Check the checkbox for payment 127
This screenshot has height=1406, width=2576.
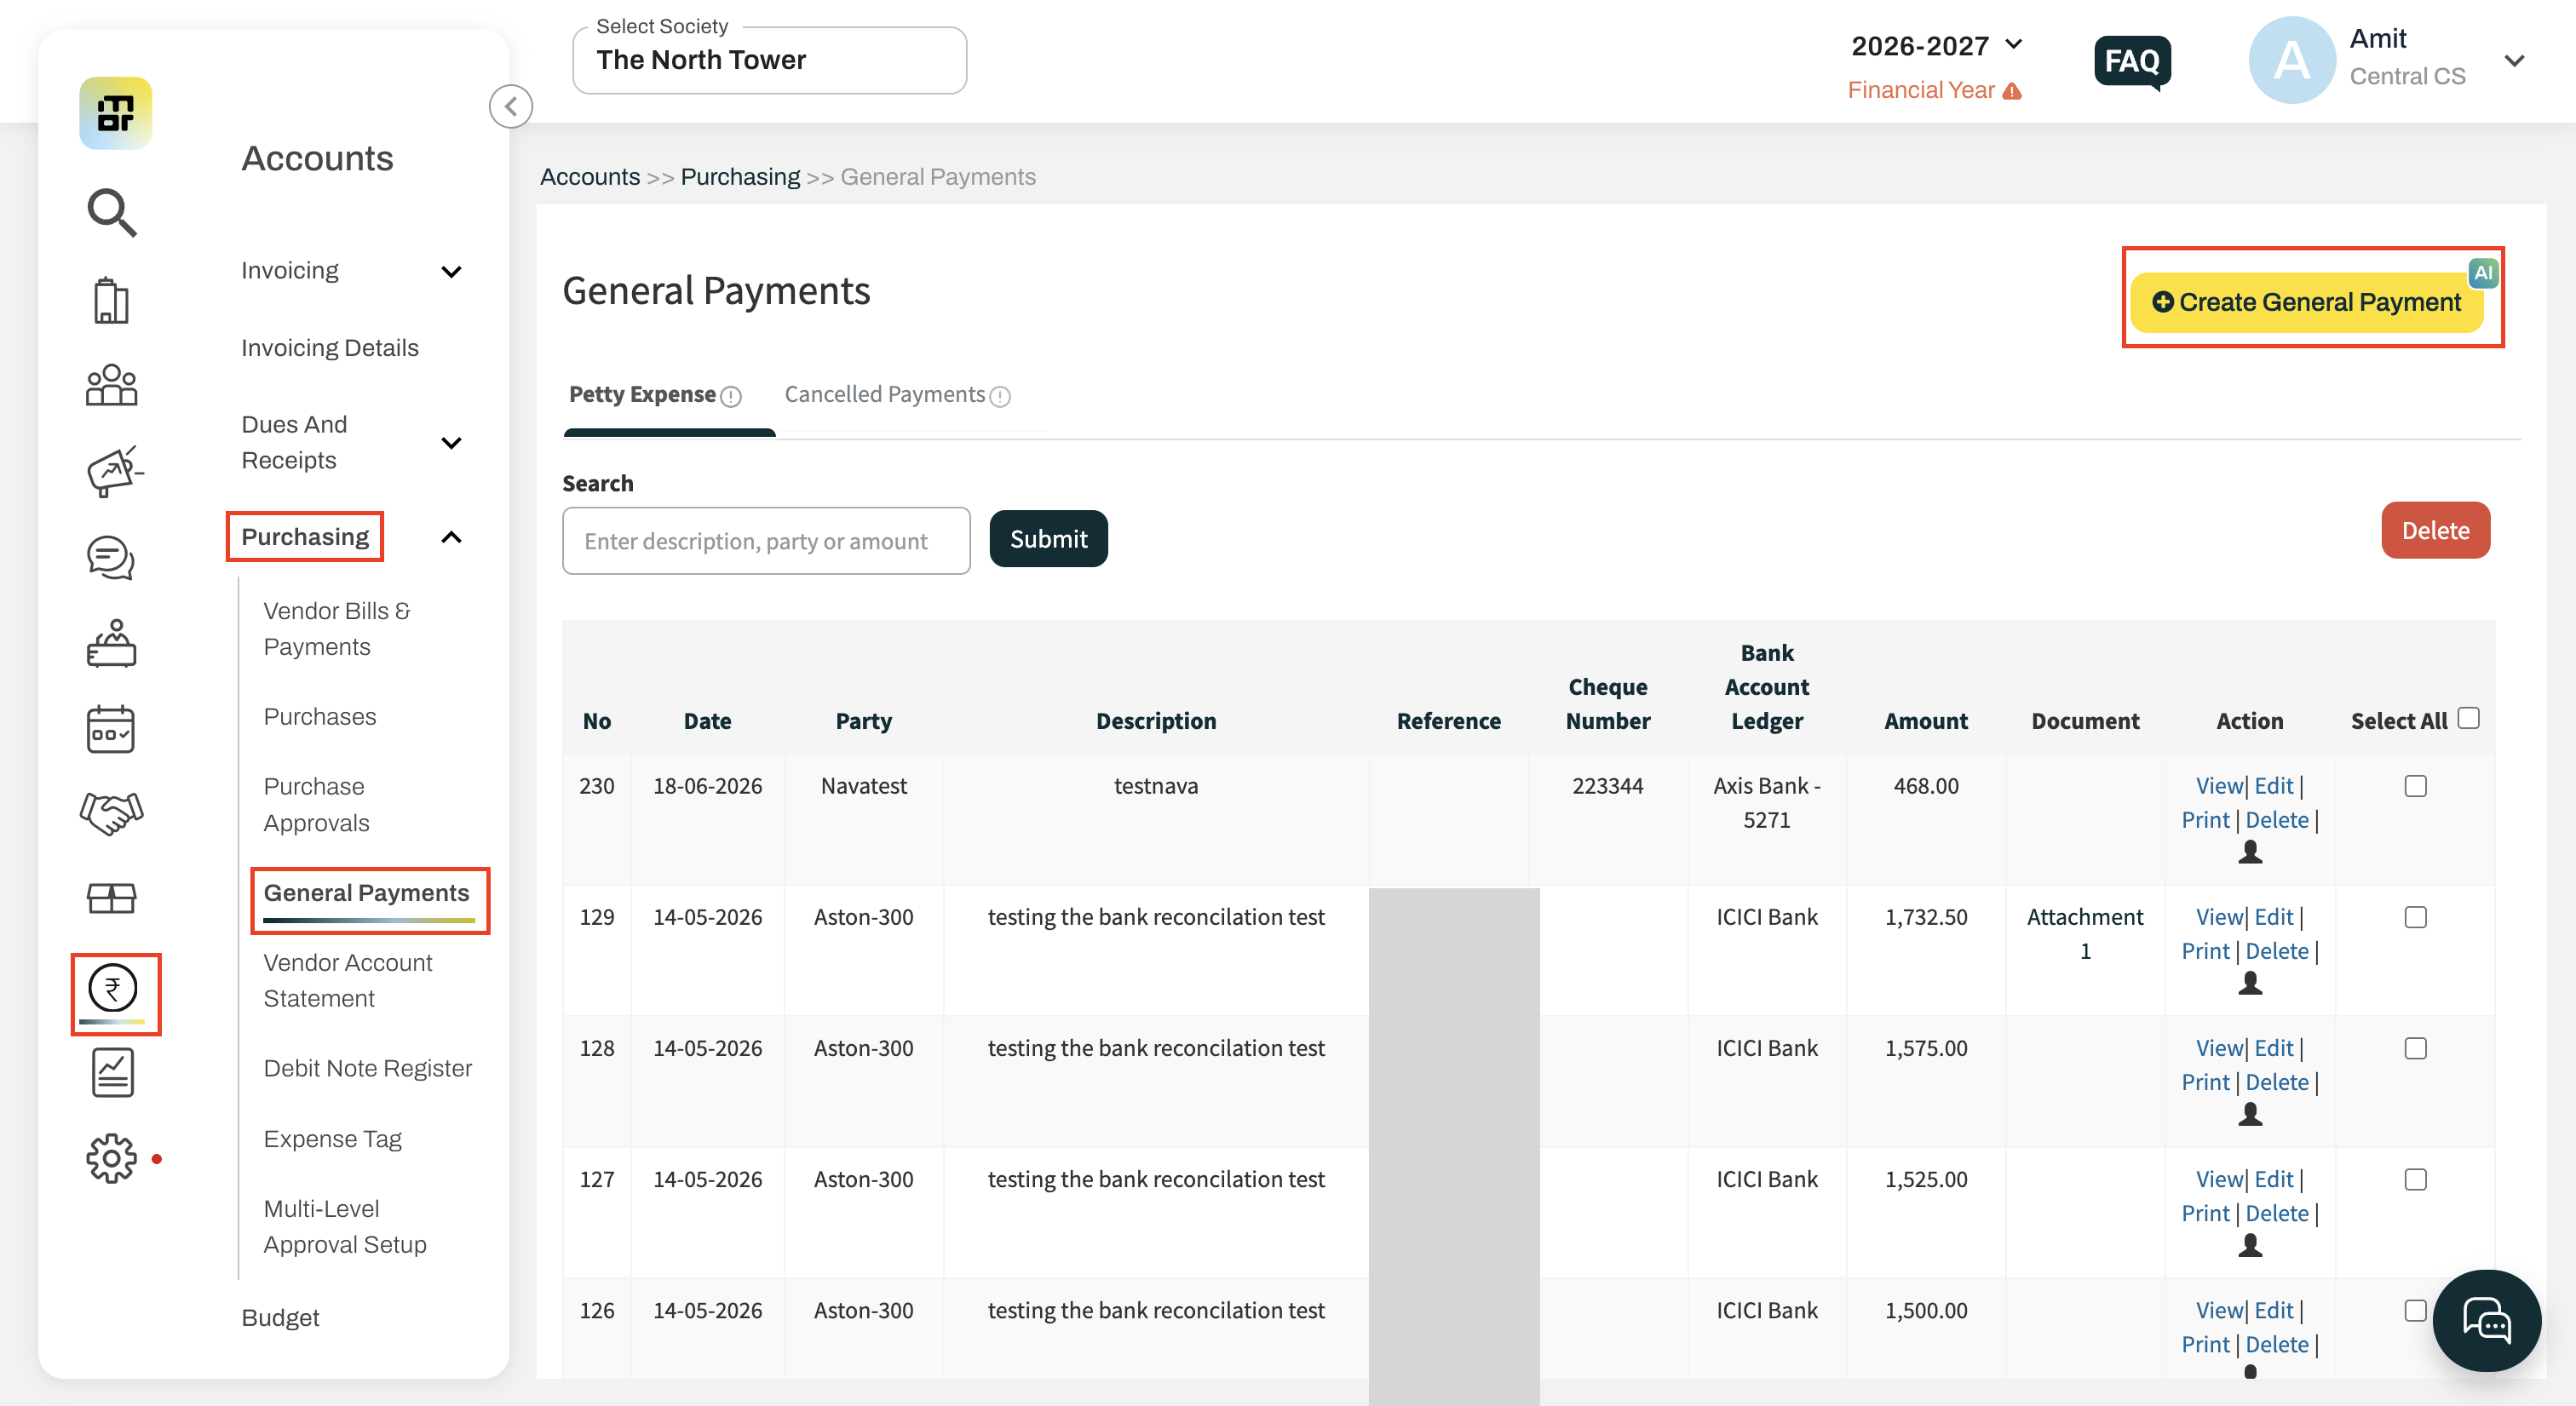(2415, 1179)
